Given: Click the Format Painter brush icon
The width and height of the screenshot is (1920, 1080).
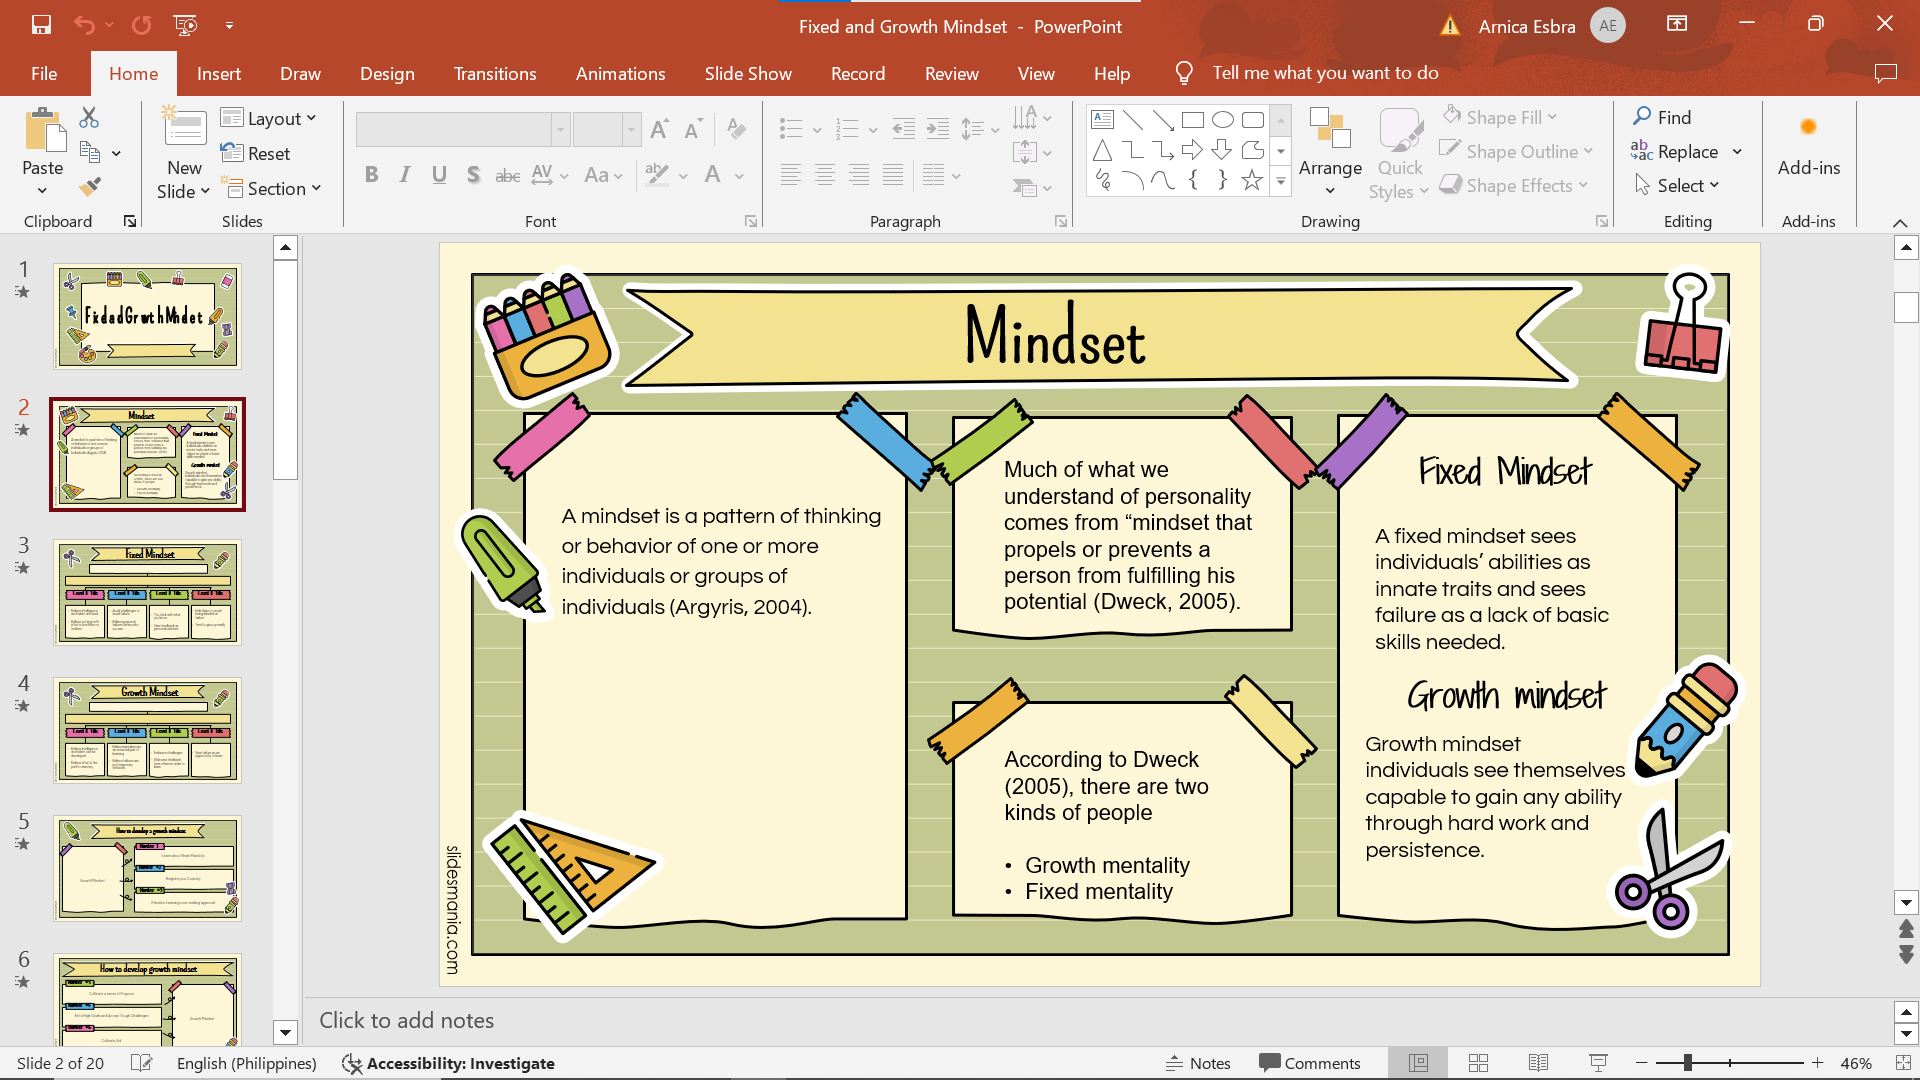Looking at the screenshot, I should click(x=90, y=187).
